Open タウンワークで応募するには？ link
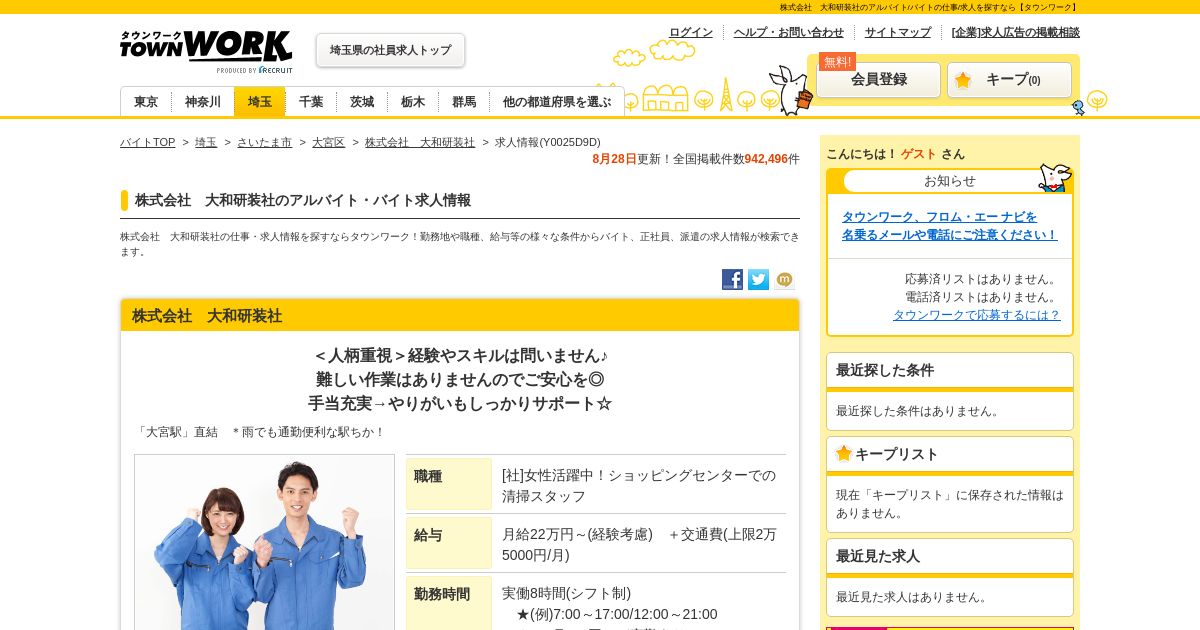 (977, 315)
